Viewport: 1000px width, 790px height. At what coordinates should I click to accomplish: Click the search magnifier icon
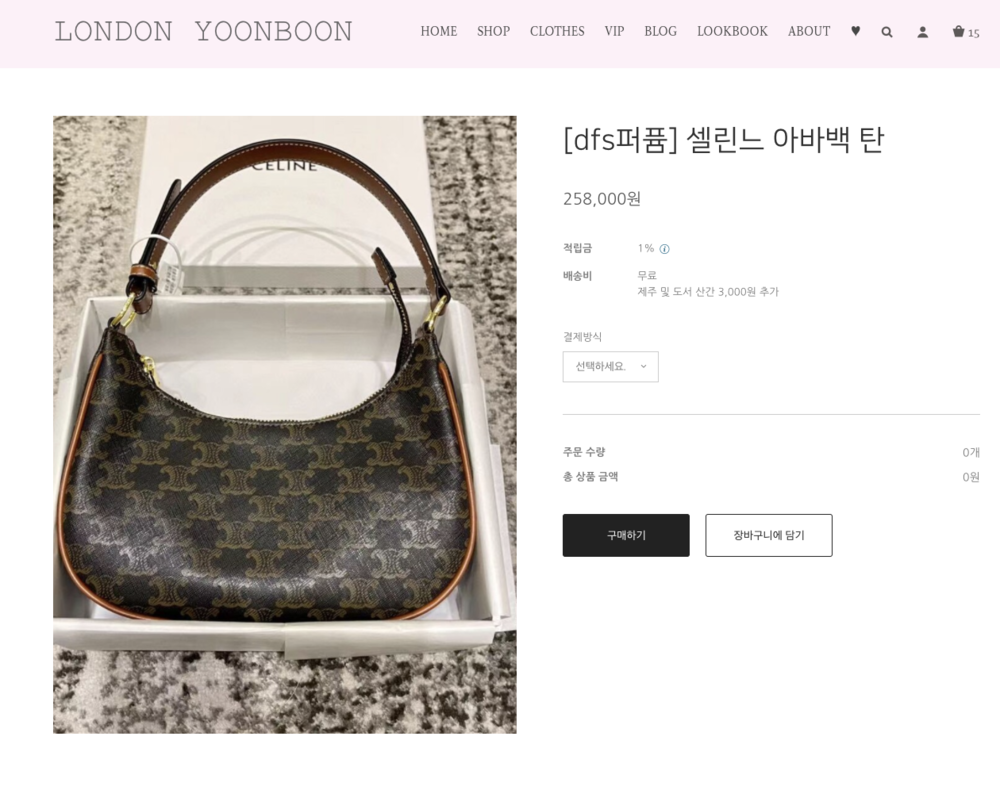[886, 32]
